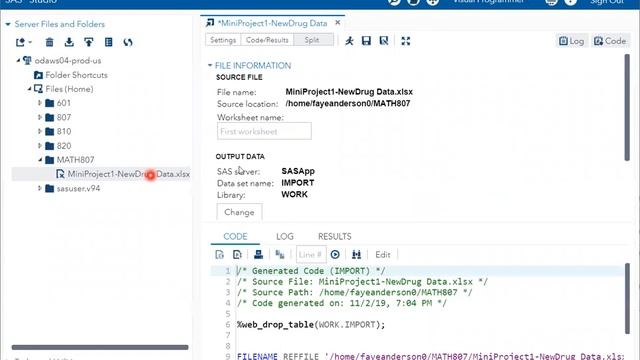
Task: Click the Go to line arrow button
Action: tap(335, 255)
